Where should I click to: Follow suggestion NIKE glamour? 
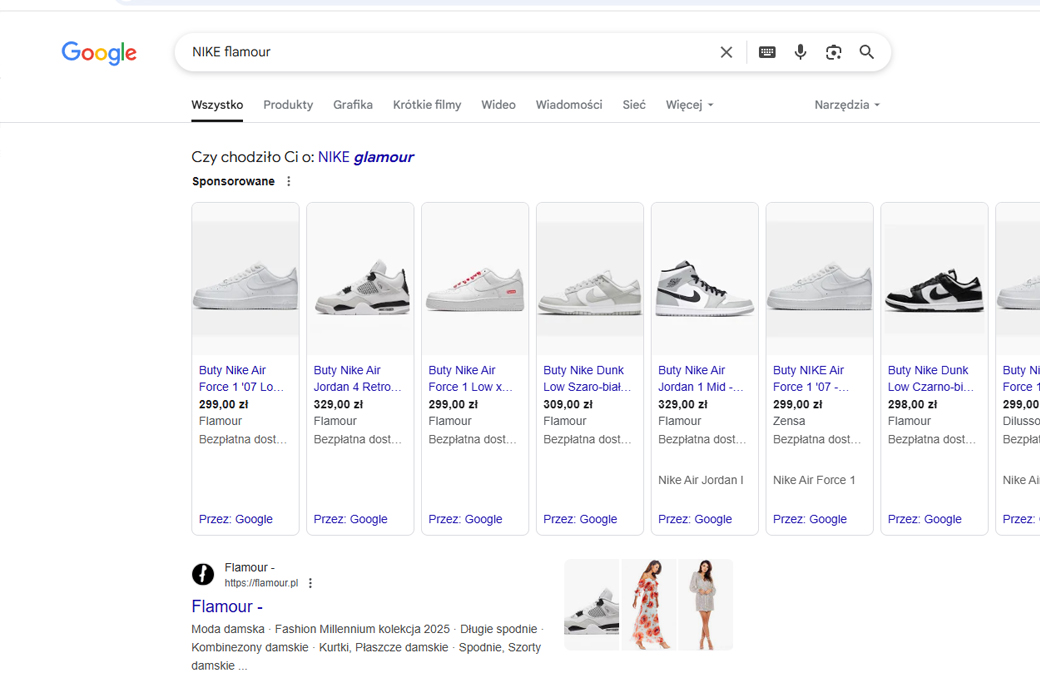[366, 157]
